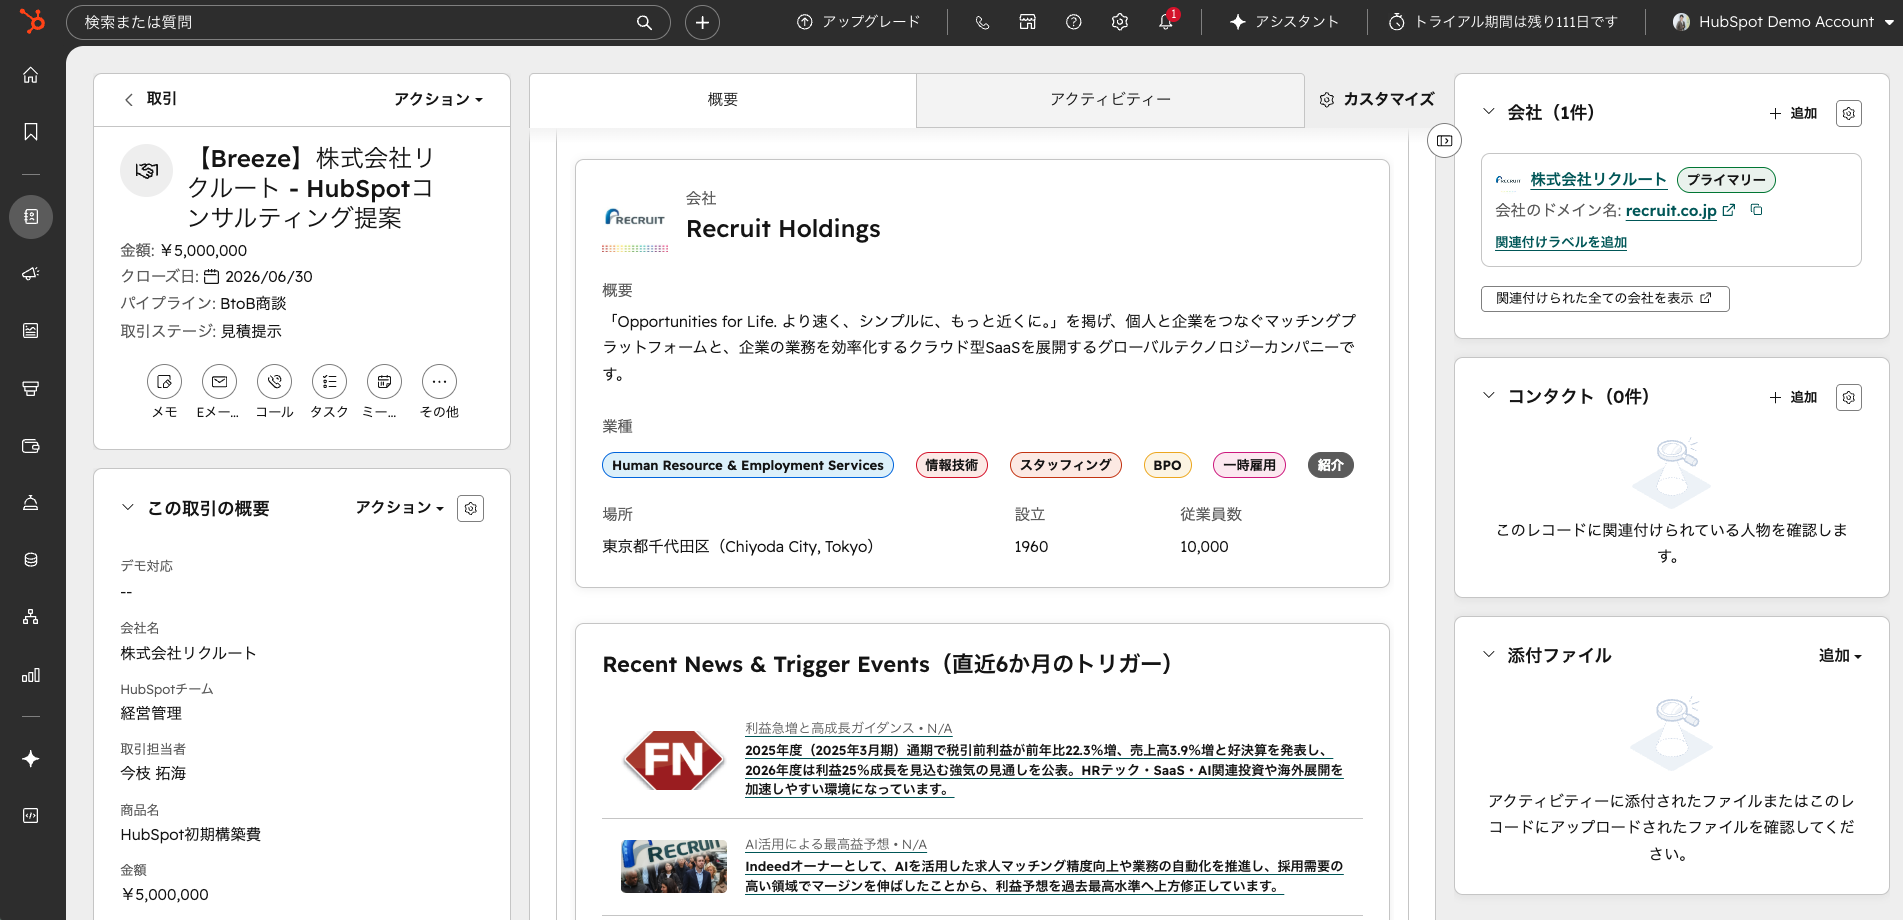Open the close date 2026/06/30 picker
This screenshot has width=1903, height=920.
click(259, 277)
